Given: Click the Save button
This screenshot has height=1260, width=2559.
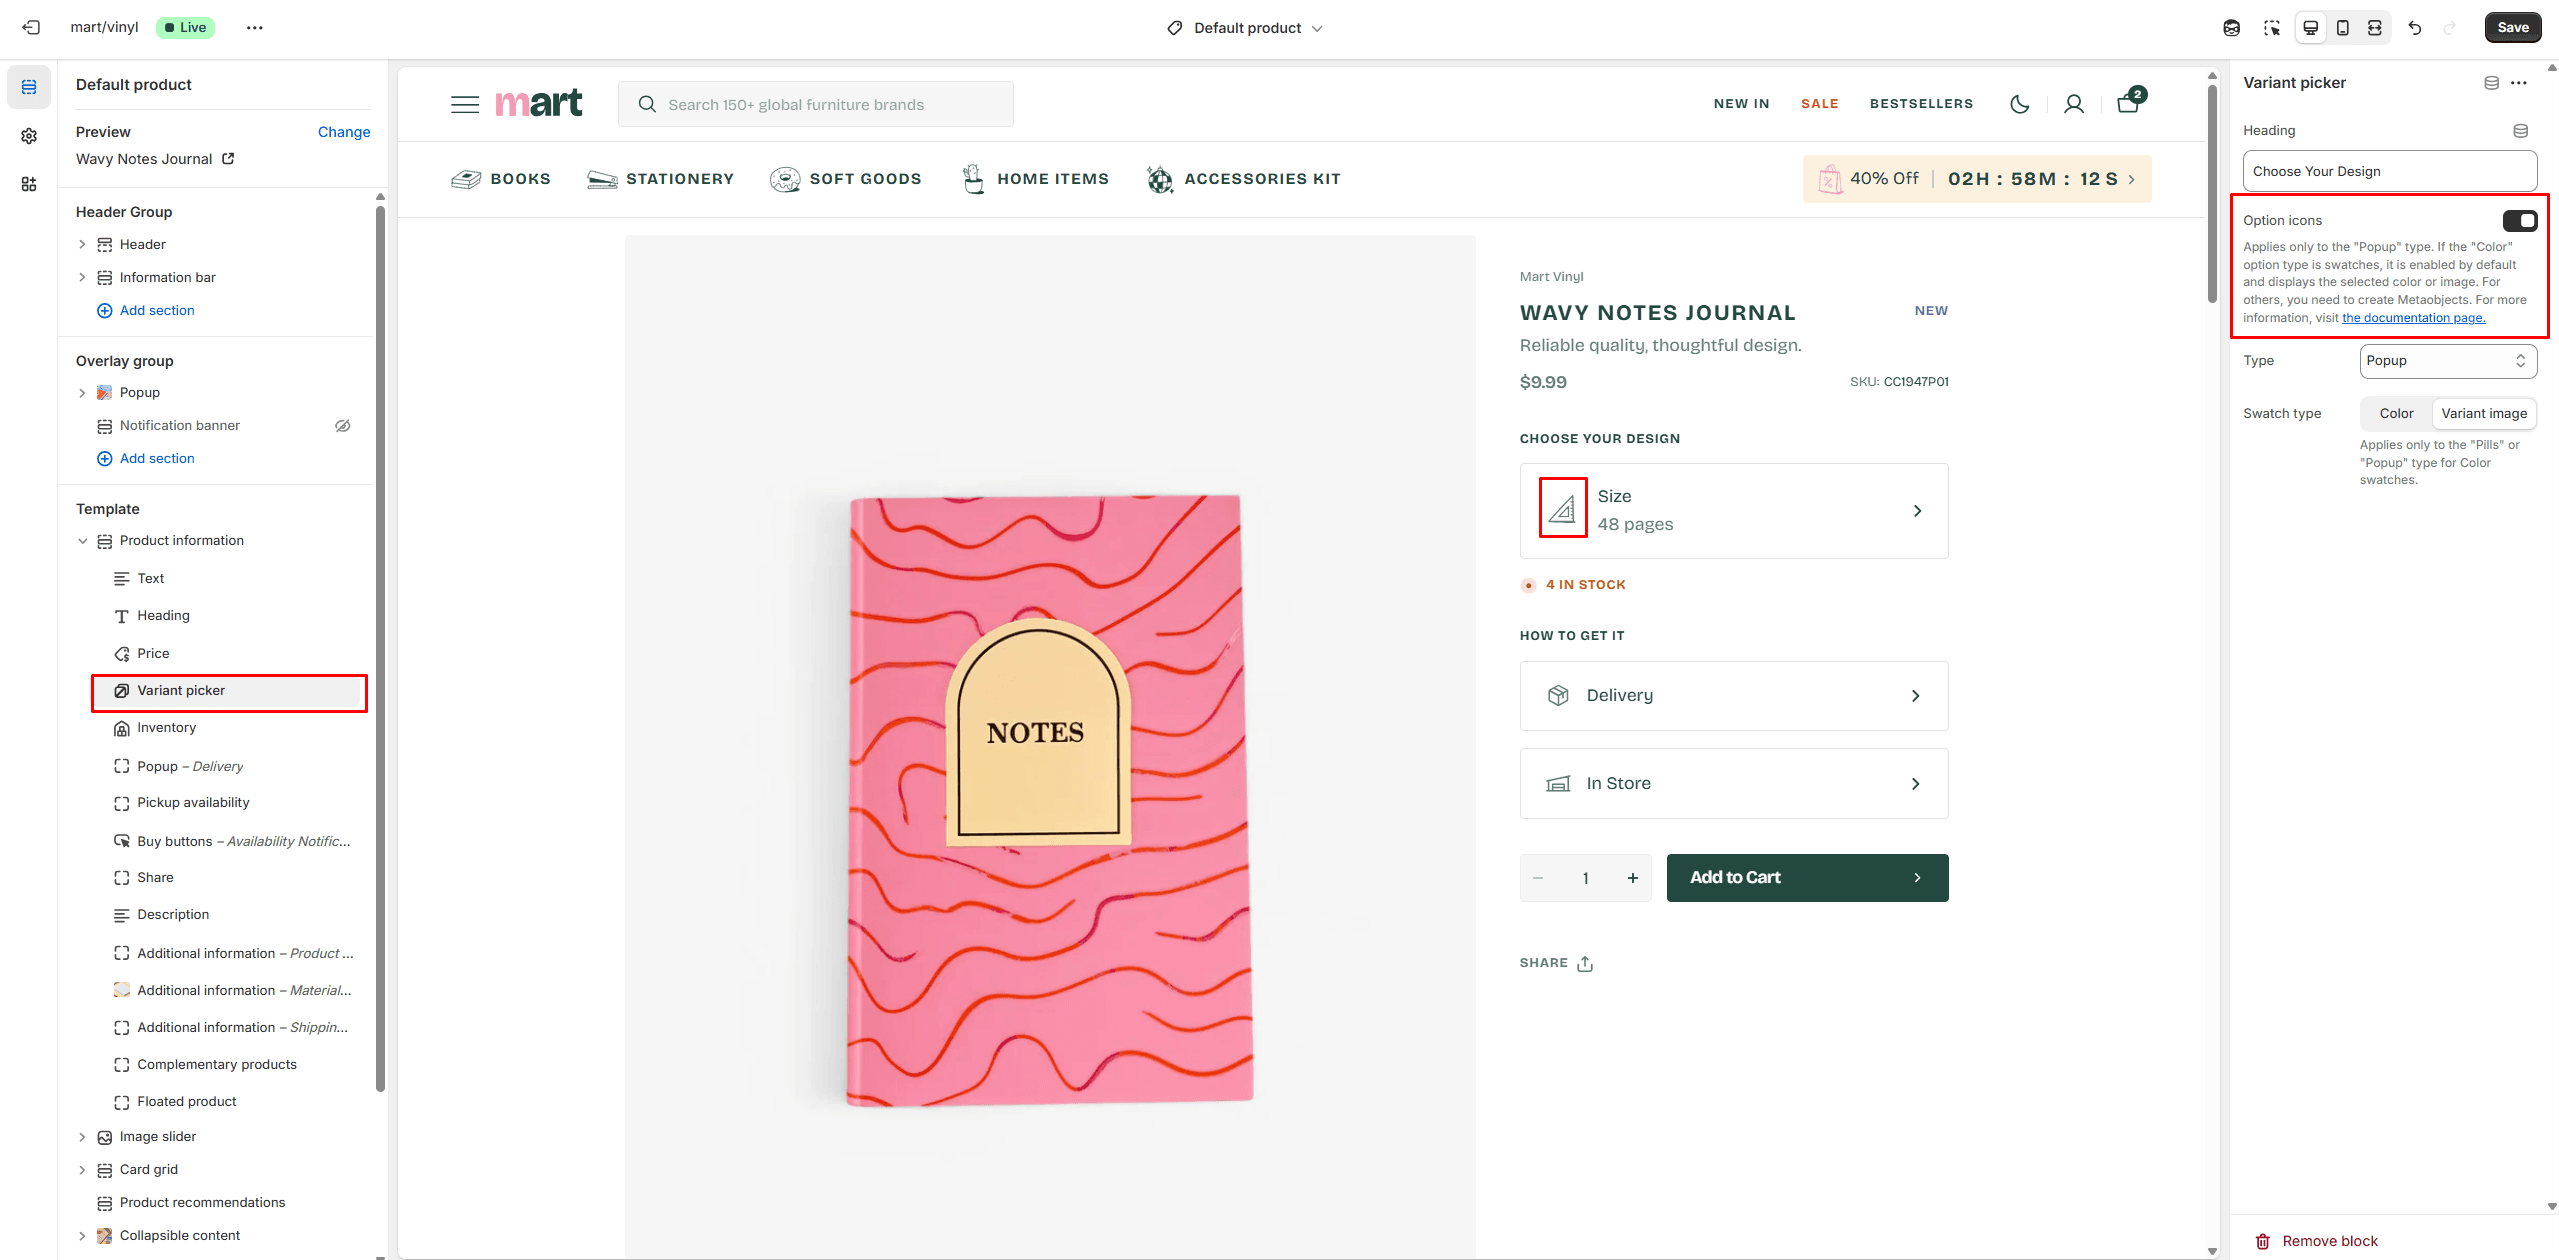Looking at the screenshot, I should click(x=2511, y=28).
